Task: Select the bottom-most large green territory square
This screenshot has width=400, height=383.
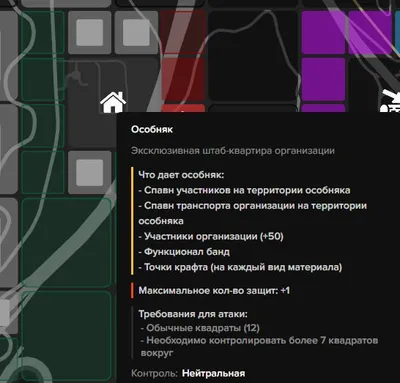Action: pos(66,336)
